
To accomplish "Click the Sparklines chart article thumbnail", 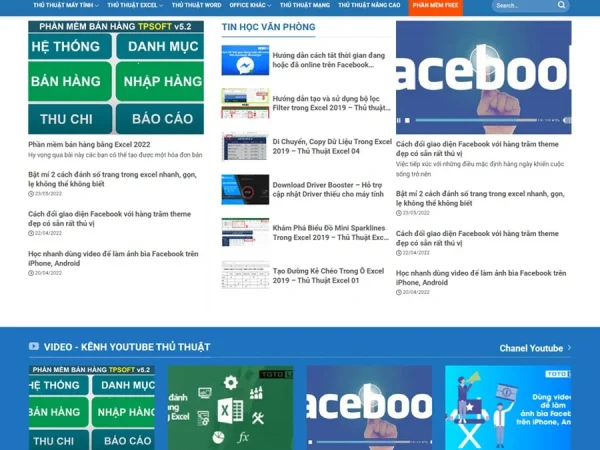I will (x=245, y=232).
